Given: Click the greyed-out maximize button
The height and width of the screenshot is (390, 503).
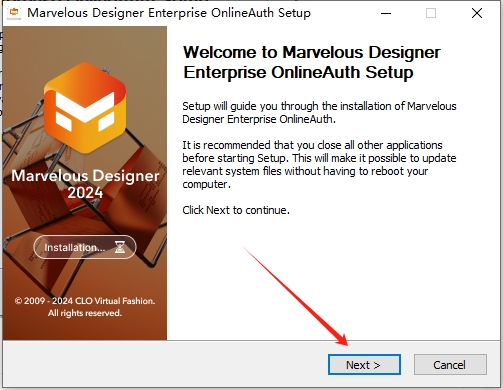Looking at the screenshot, I should 431,13.
